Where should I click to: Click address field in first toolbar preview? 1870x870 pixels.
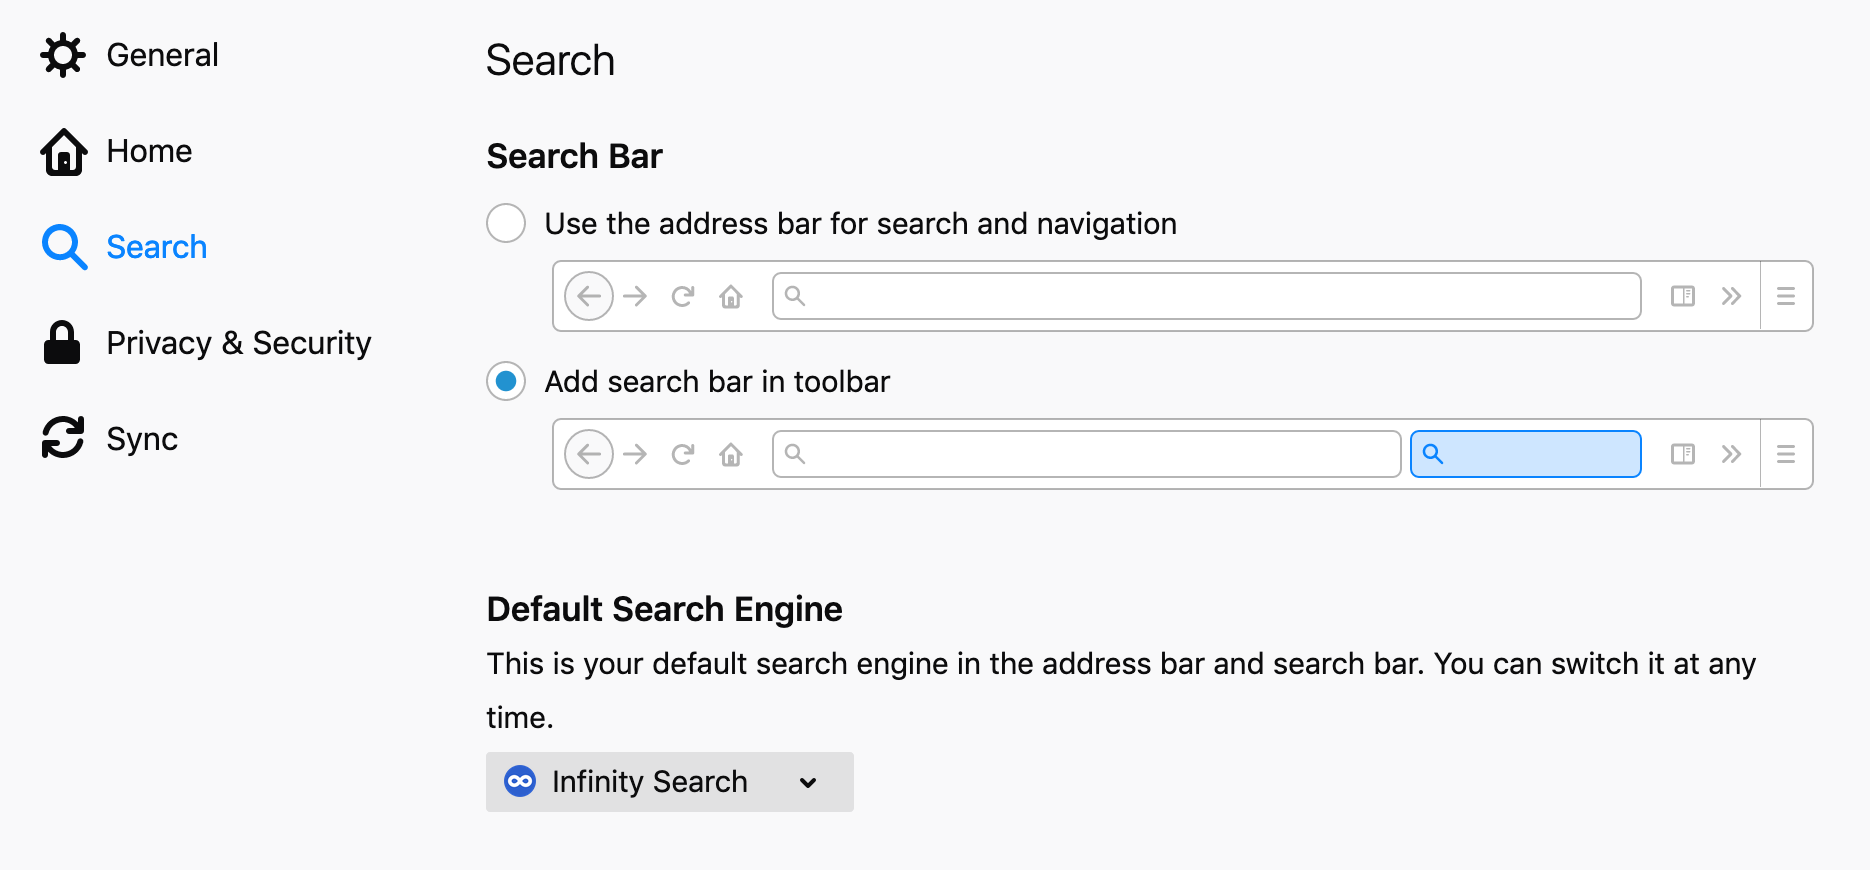(1206, 296)
